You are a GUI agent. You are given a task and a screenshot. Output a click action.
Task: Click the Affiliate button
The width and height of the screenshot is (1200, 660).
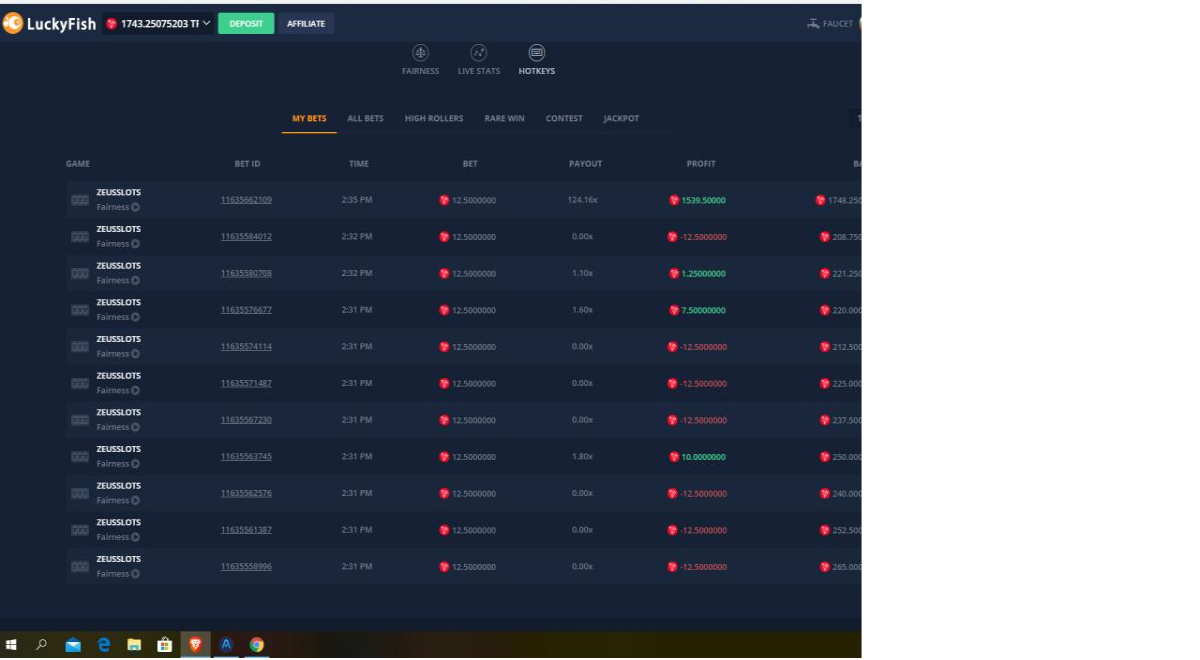tap(306, 23)
